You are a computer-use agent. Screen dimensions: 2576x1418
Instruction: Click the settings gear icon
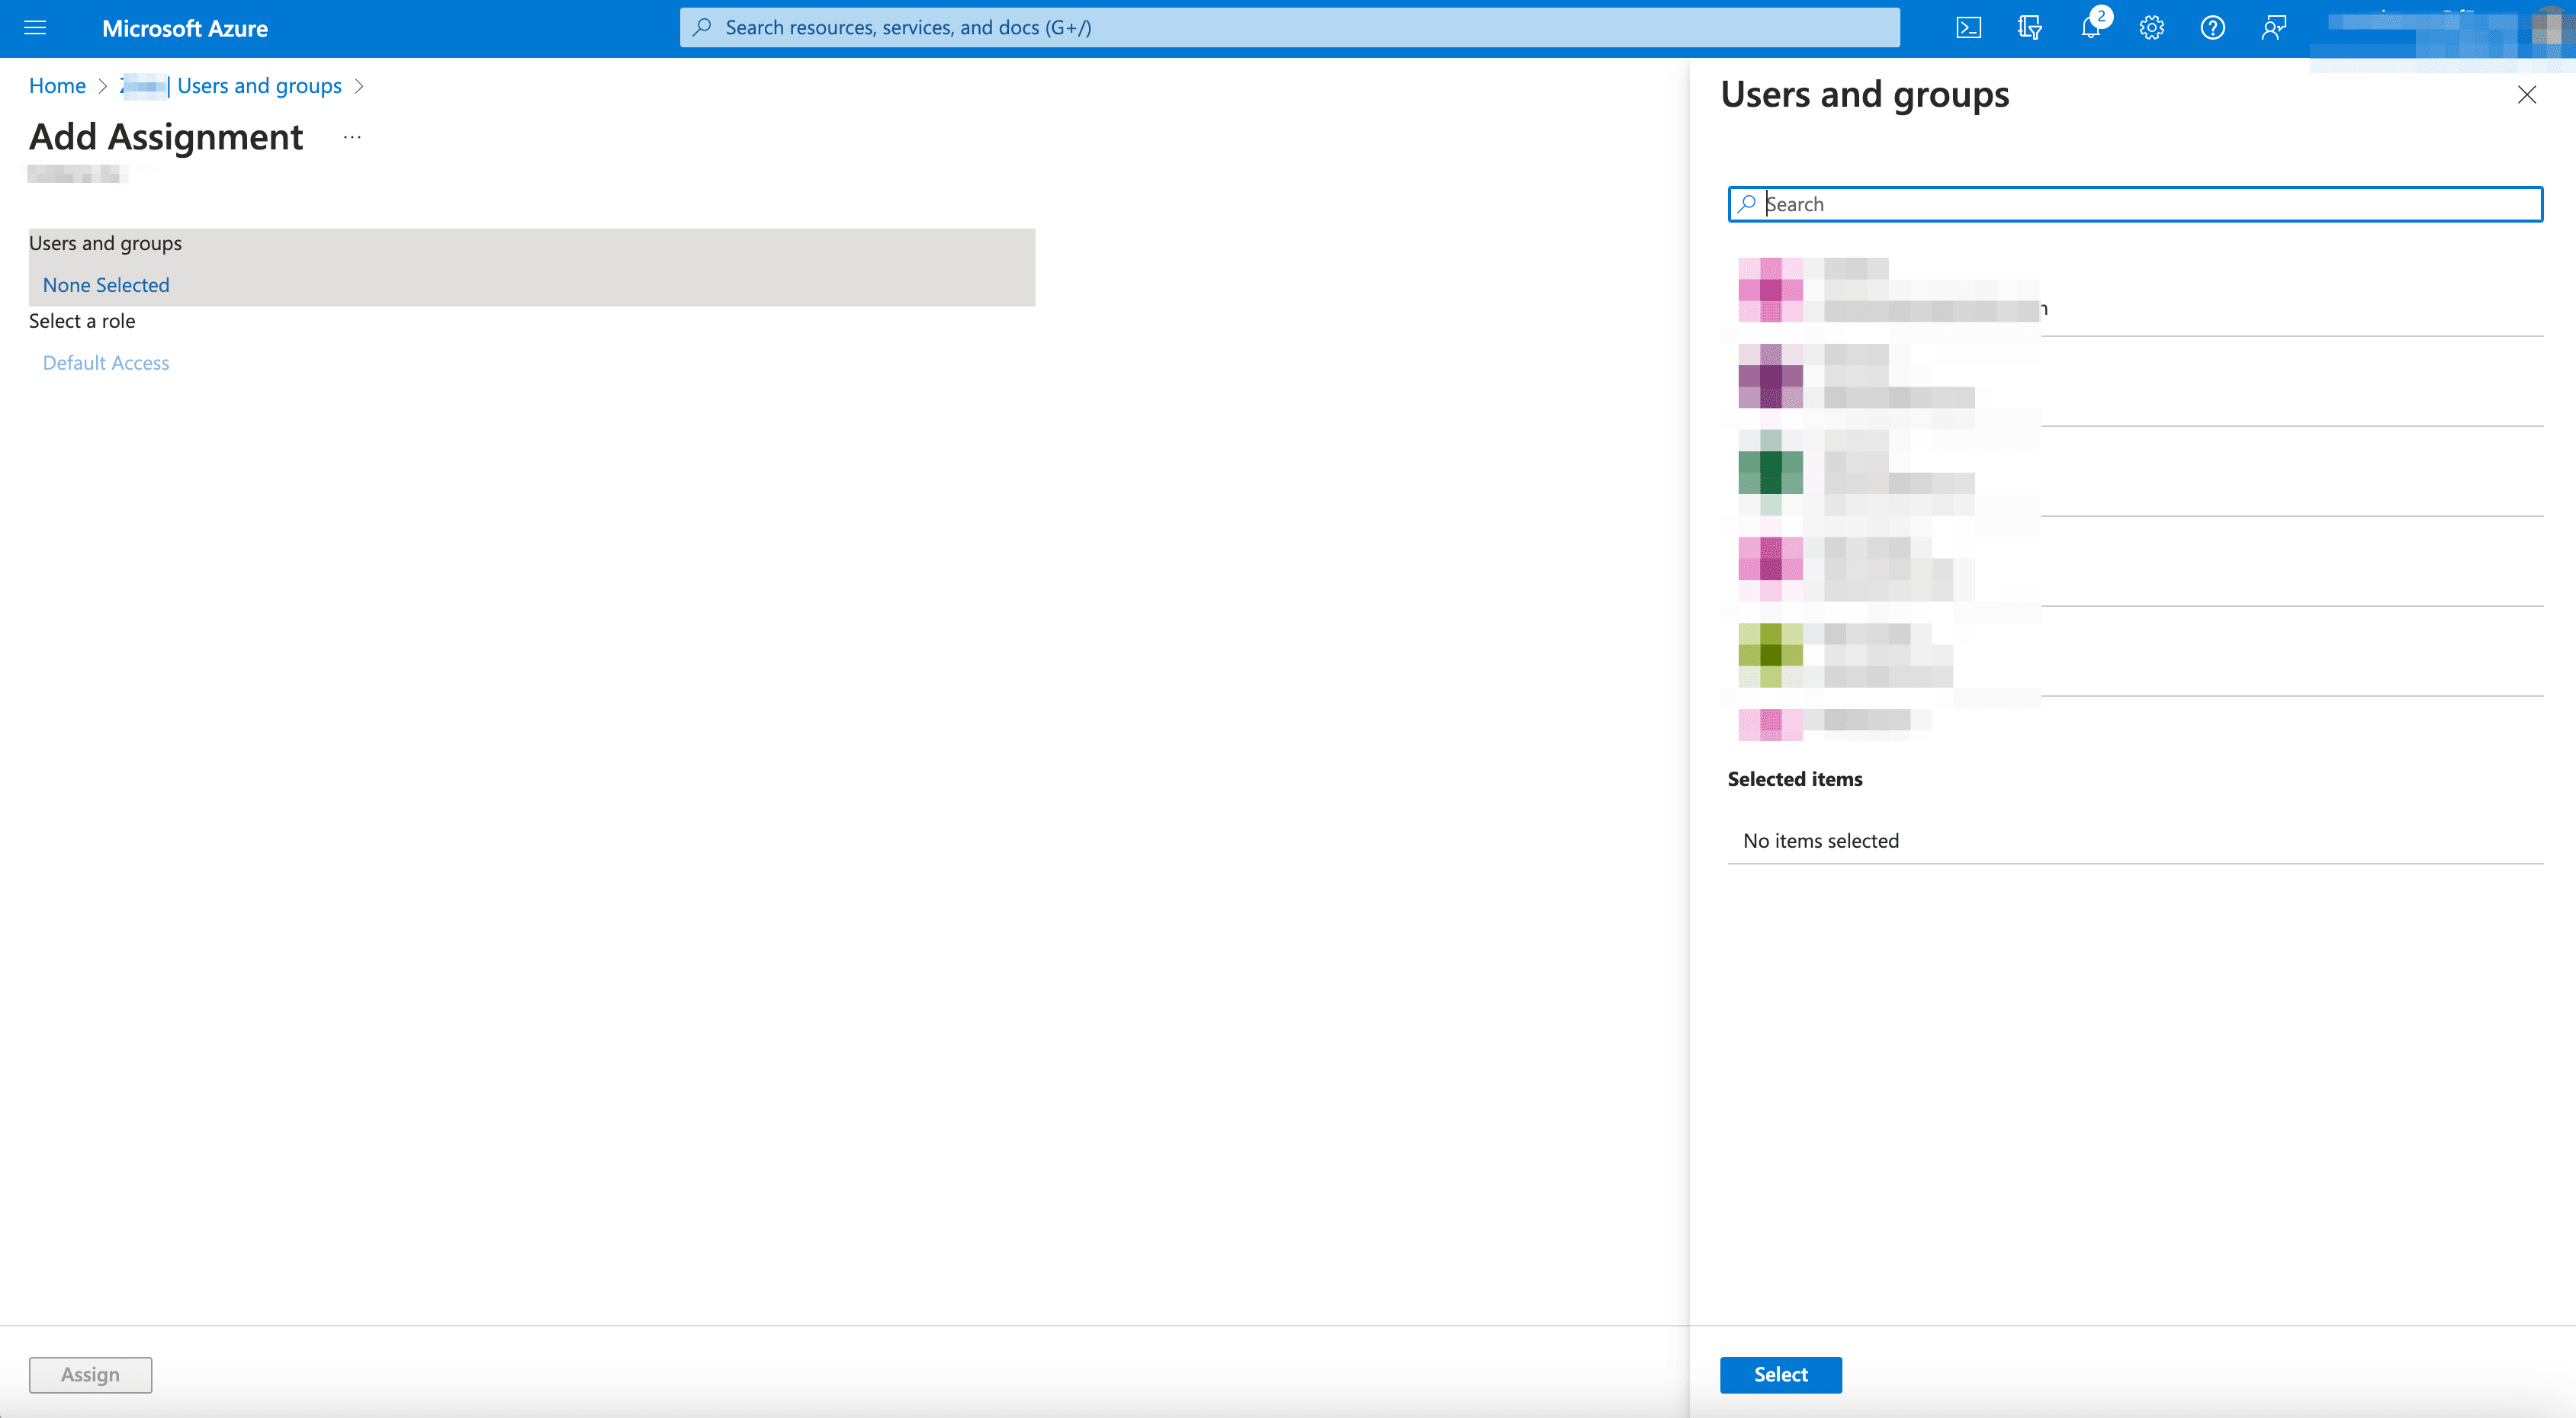coord(2151,28)
